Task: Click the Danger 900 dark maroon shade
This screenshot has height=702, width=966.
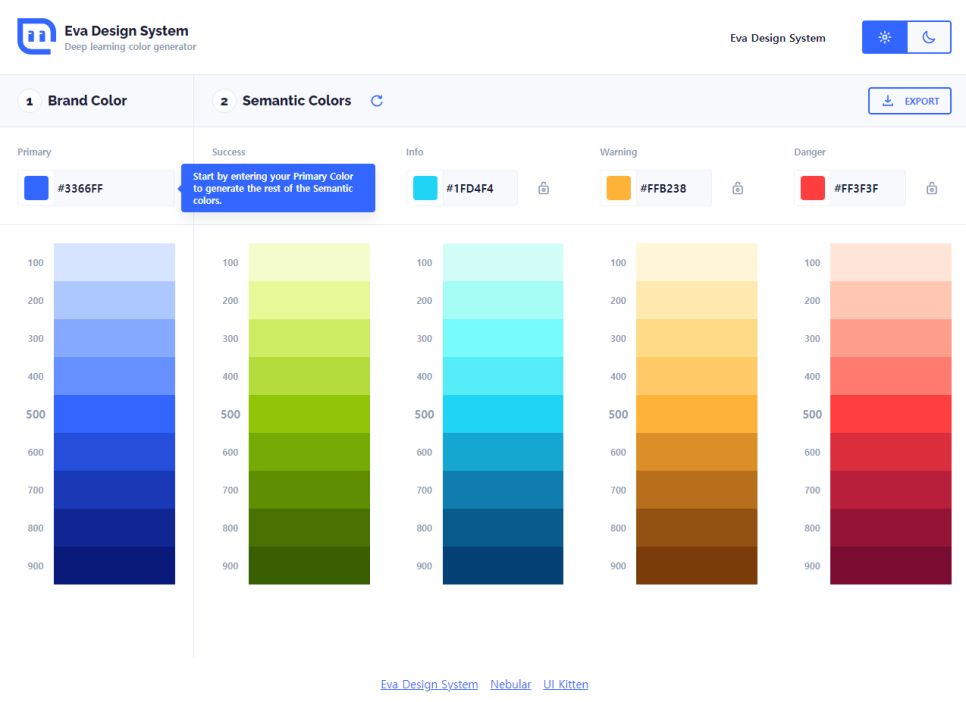Action: (891, 566)
